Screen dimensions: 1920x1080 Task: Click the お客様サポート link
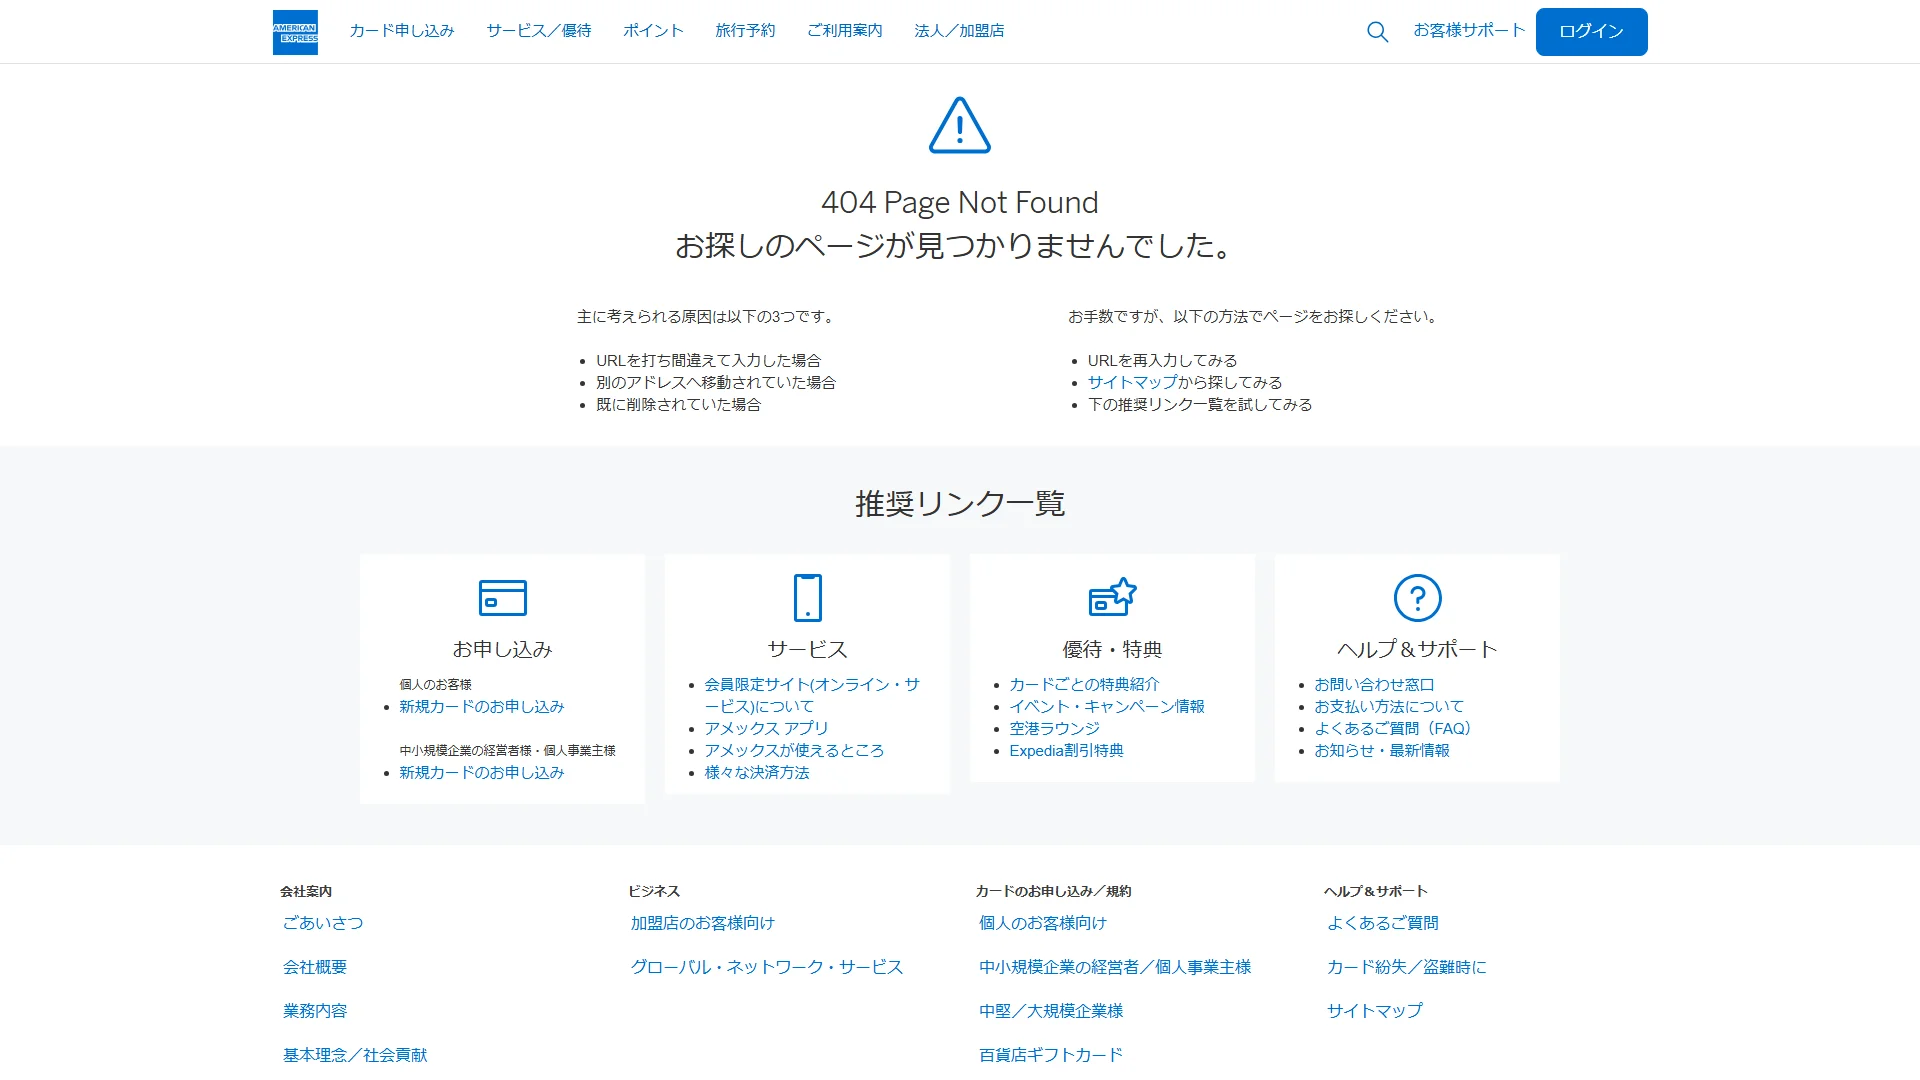click(1469, 31)
